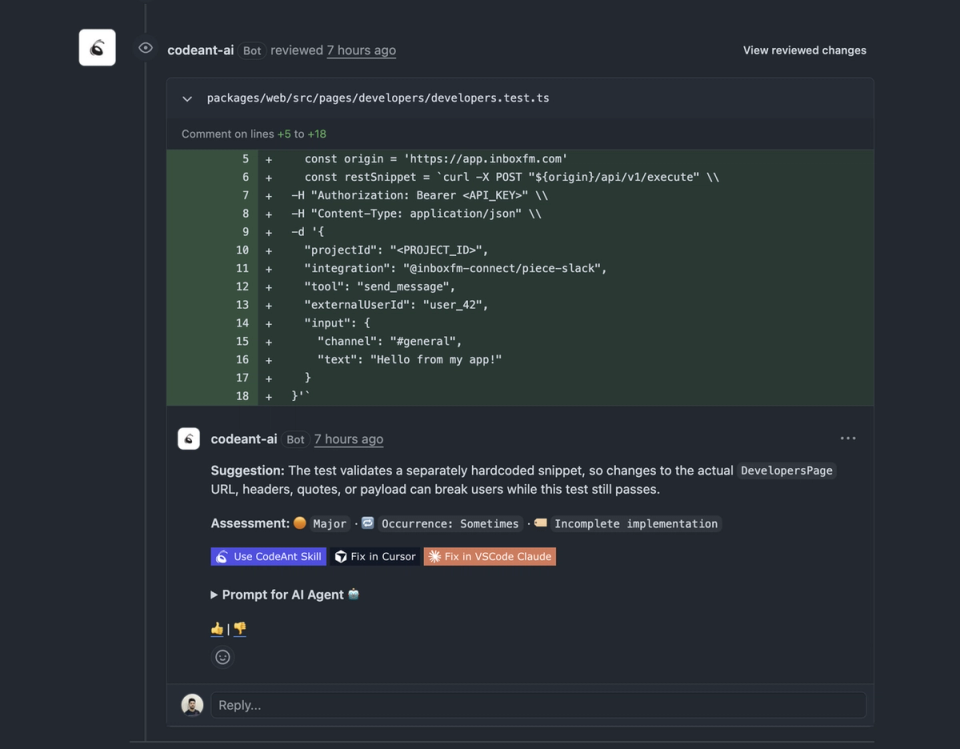This screenshot has width=960, height=749.
Task: Click the eye review icon
Action: pos(145,48)
